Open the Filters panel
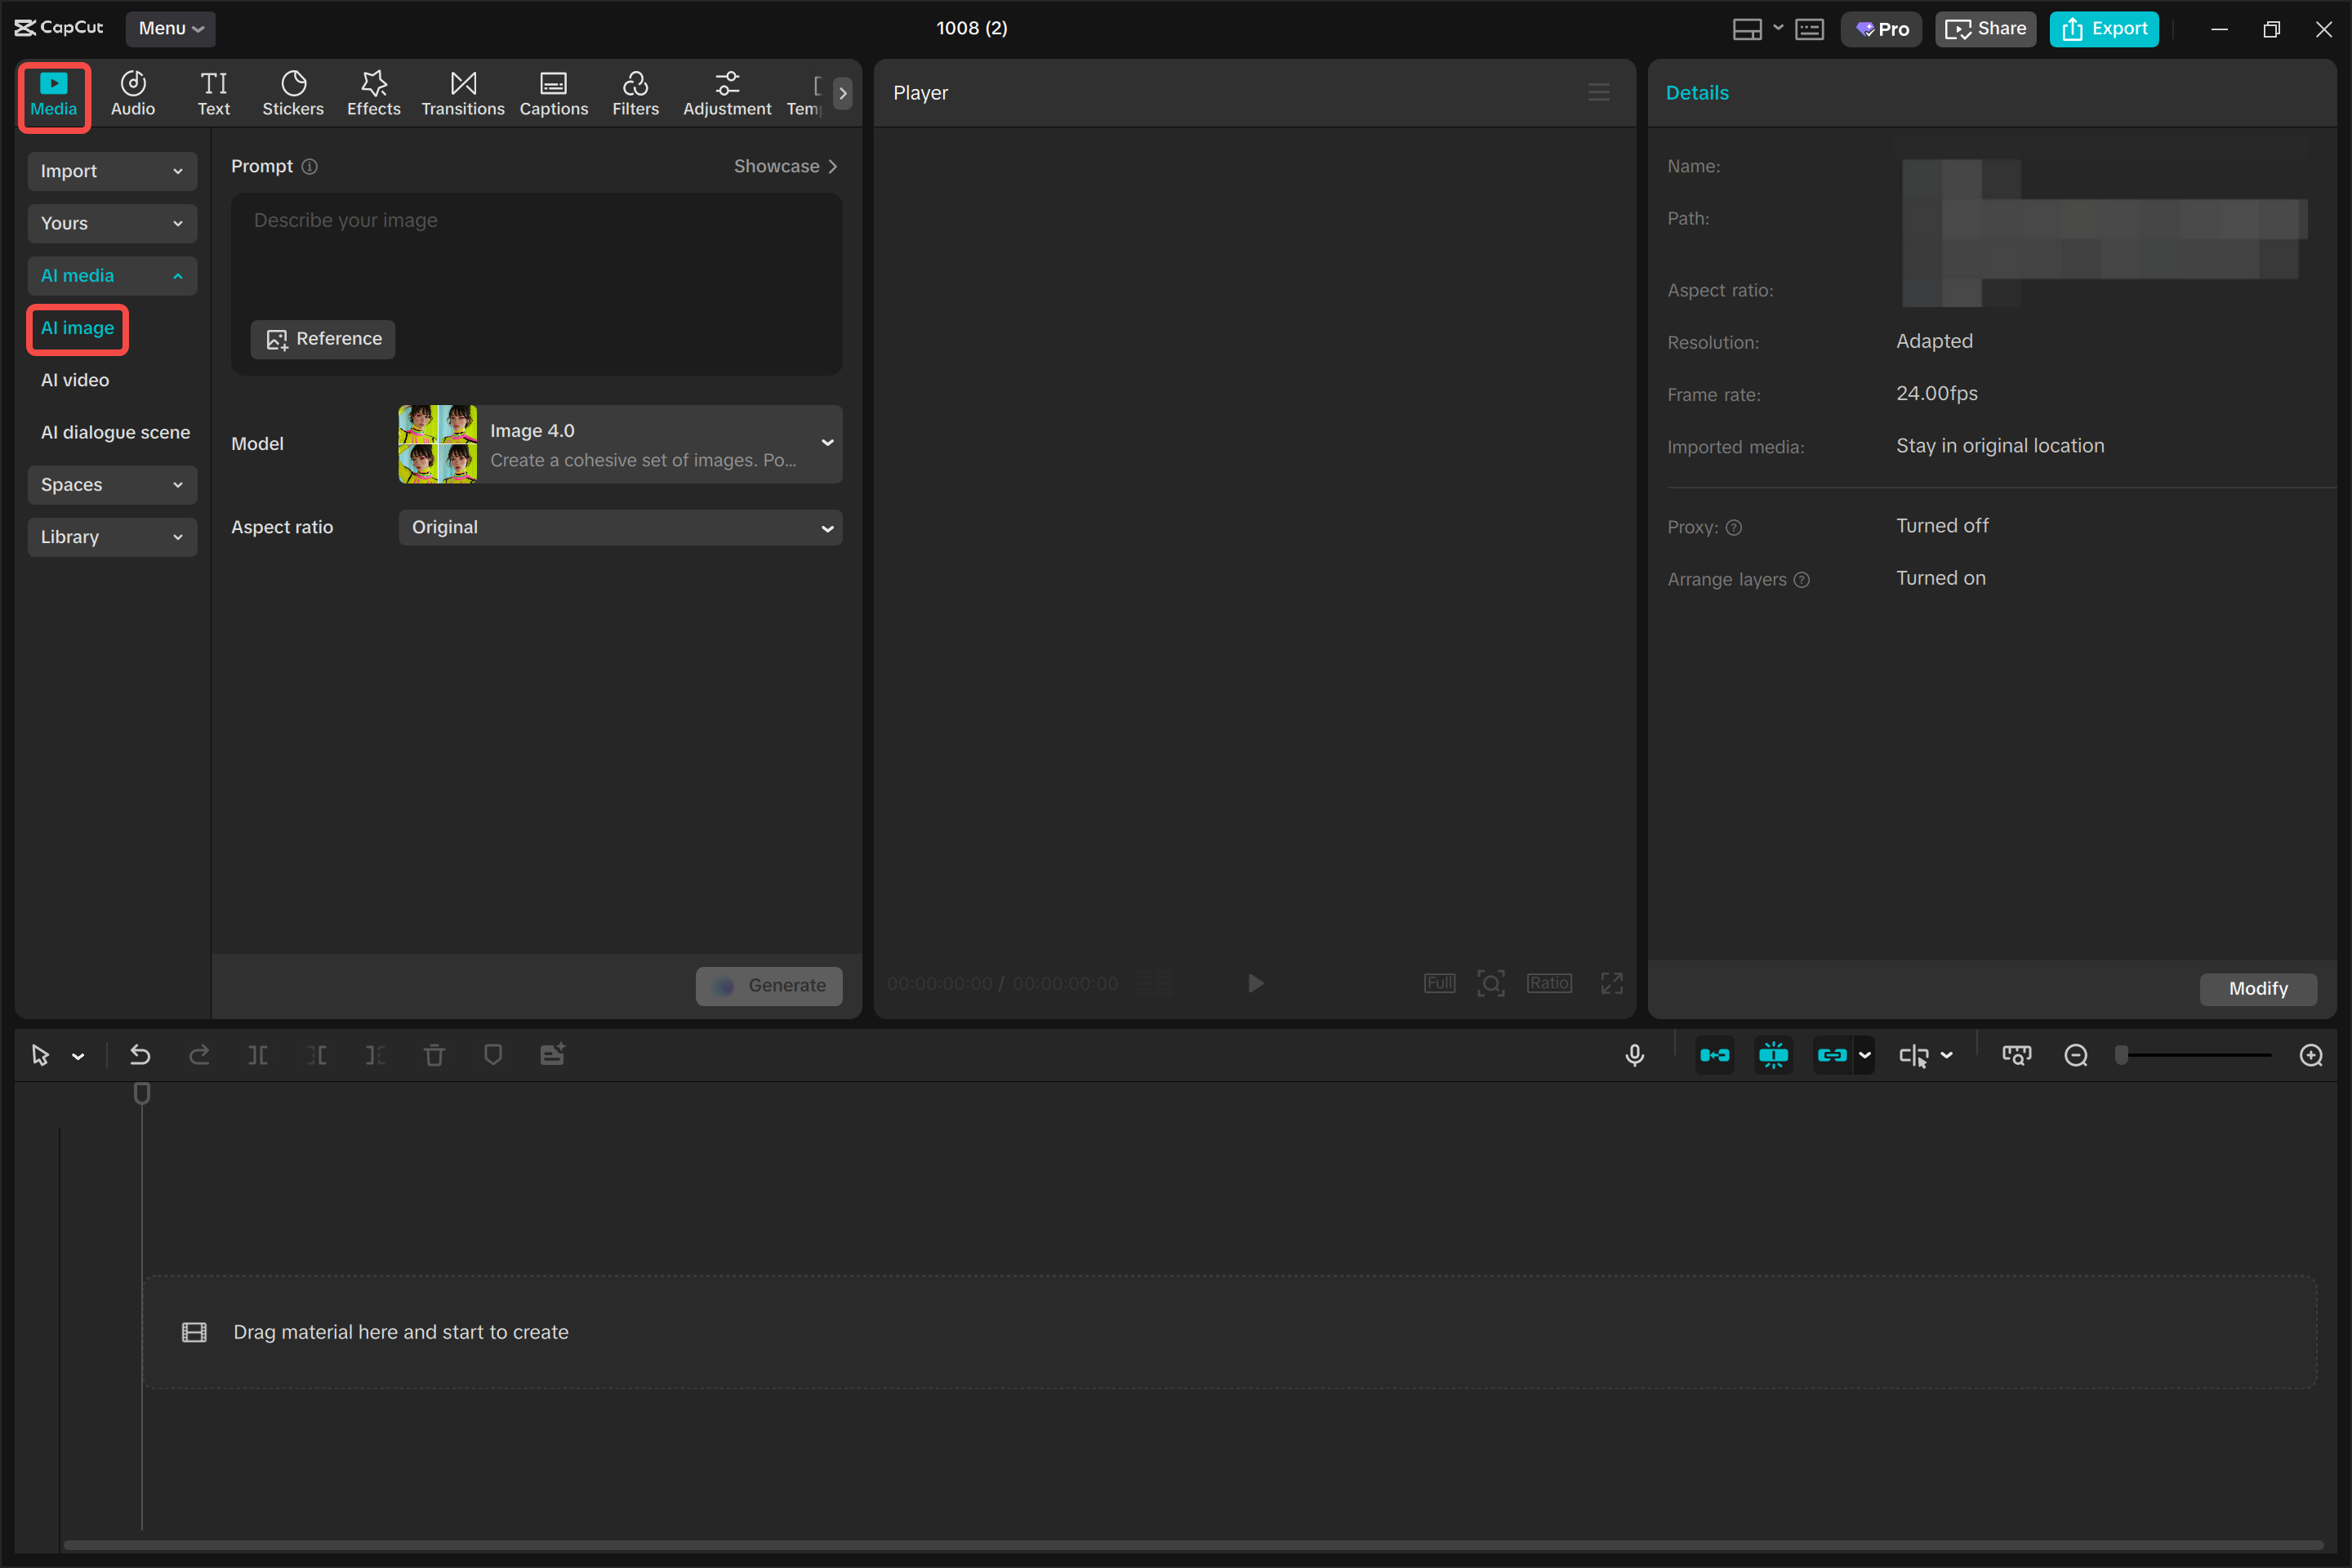The image size is (2352, 1568). coord(635,92)
